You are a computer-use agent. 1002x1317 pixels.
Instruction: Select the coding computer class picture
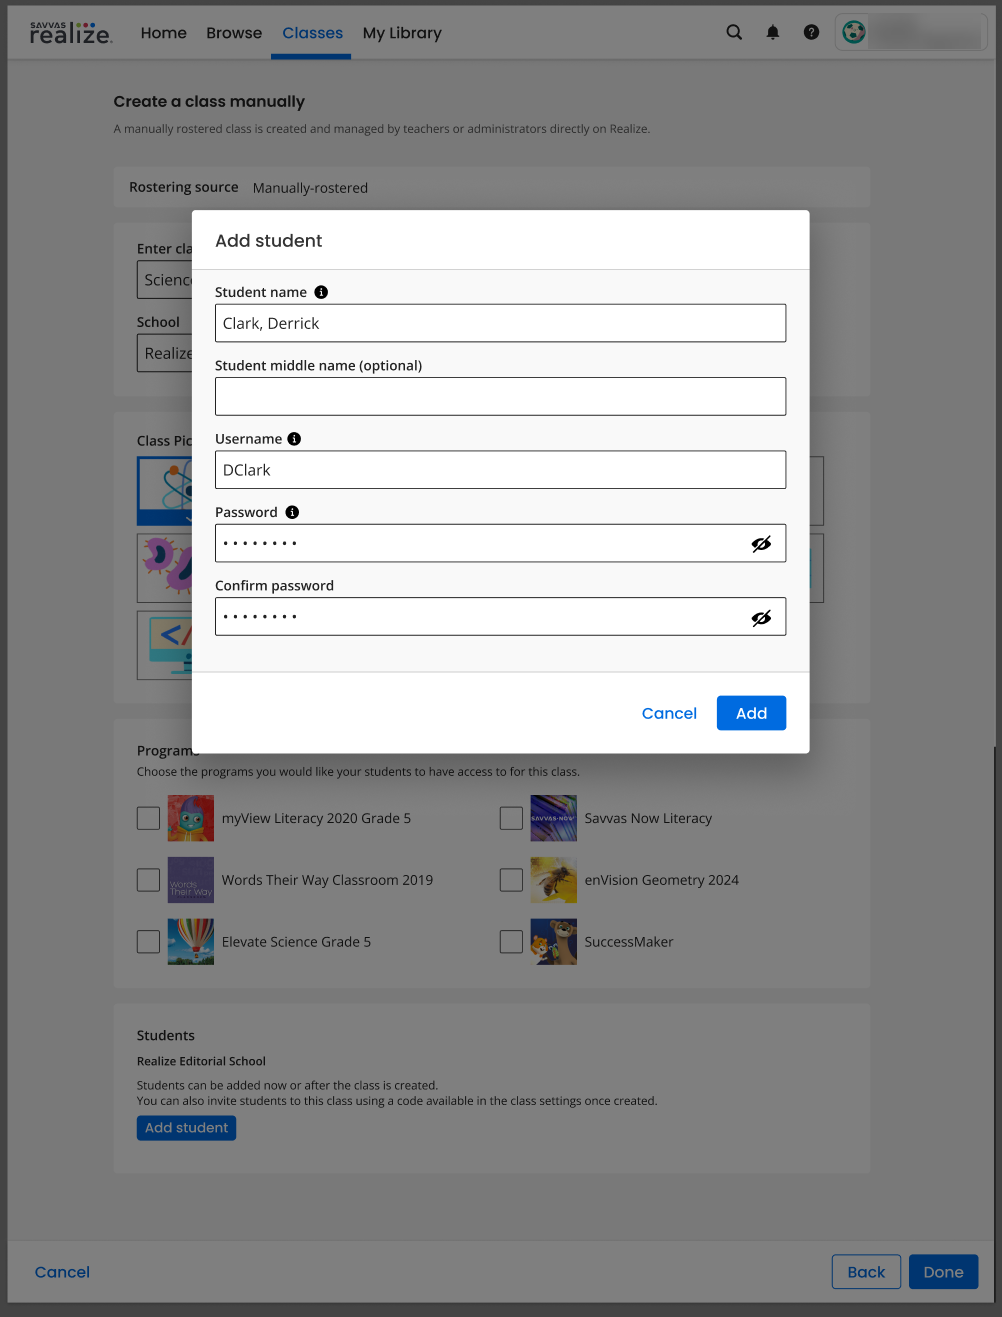click(x=165, y=645)
